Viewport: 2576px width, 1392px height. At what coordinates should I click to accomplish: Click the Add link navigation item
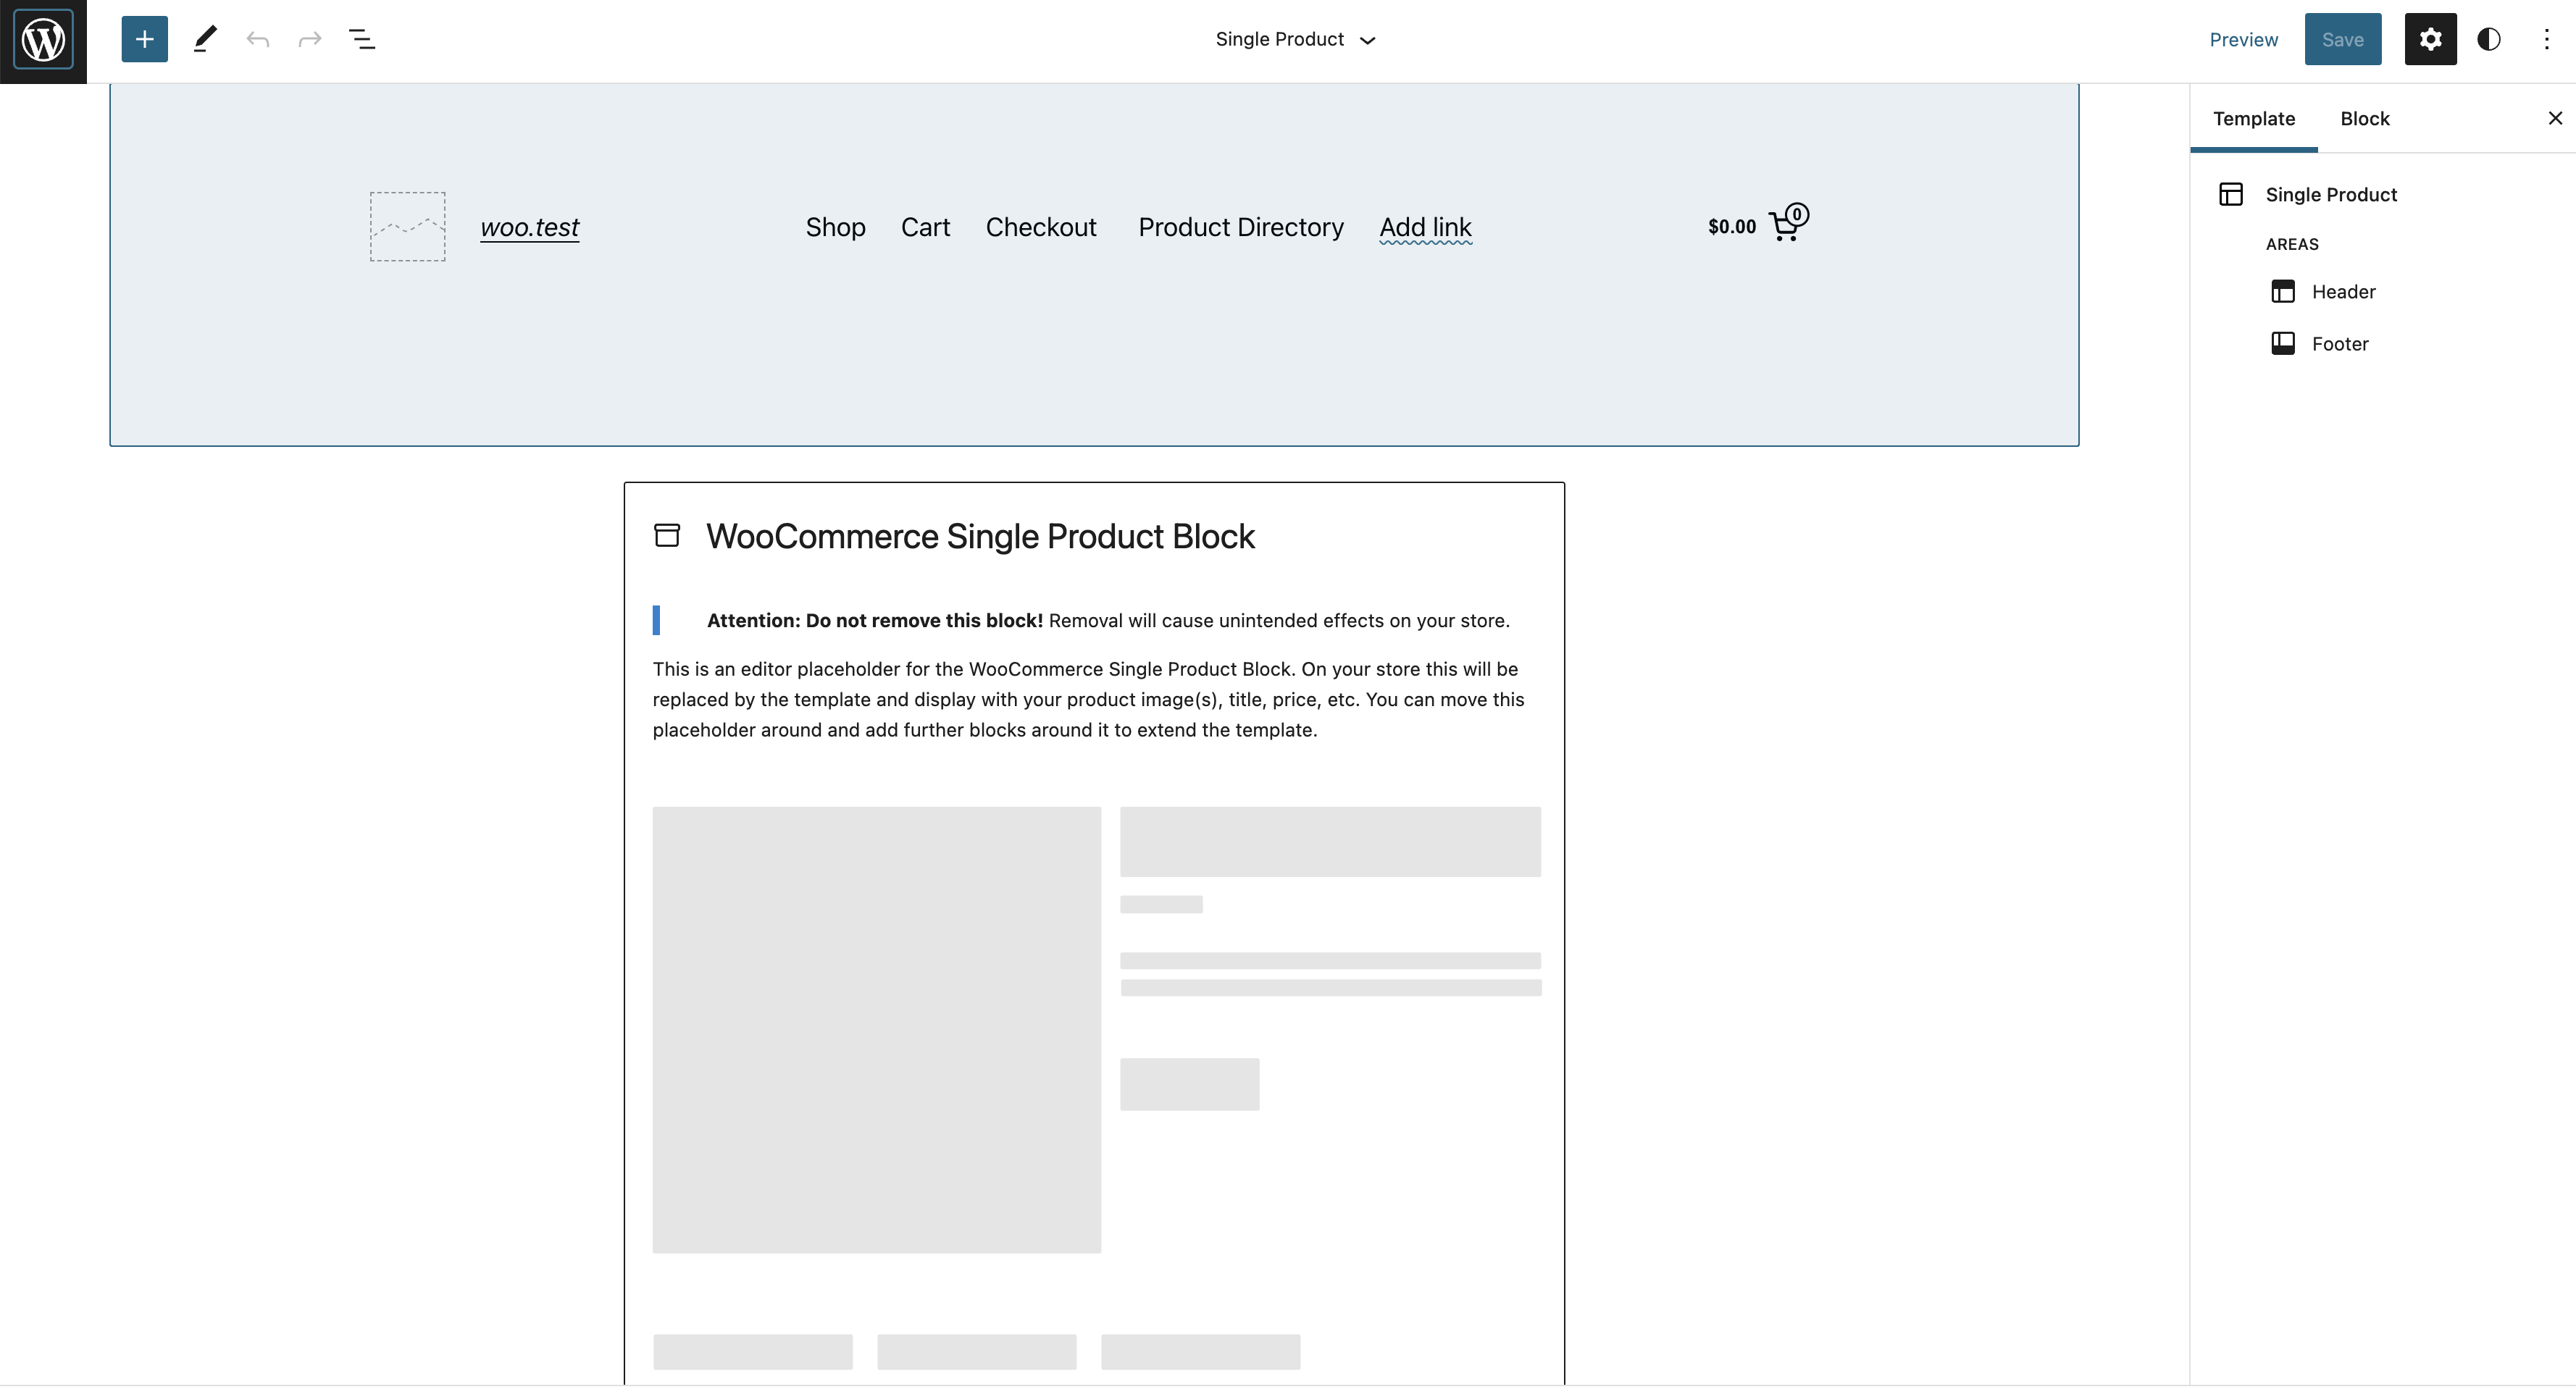click(x=1425, y=227)
